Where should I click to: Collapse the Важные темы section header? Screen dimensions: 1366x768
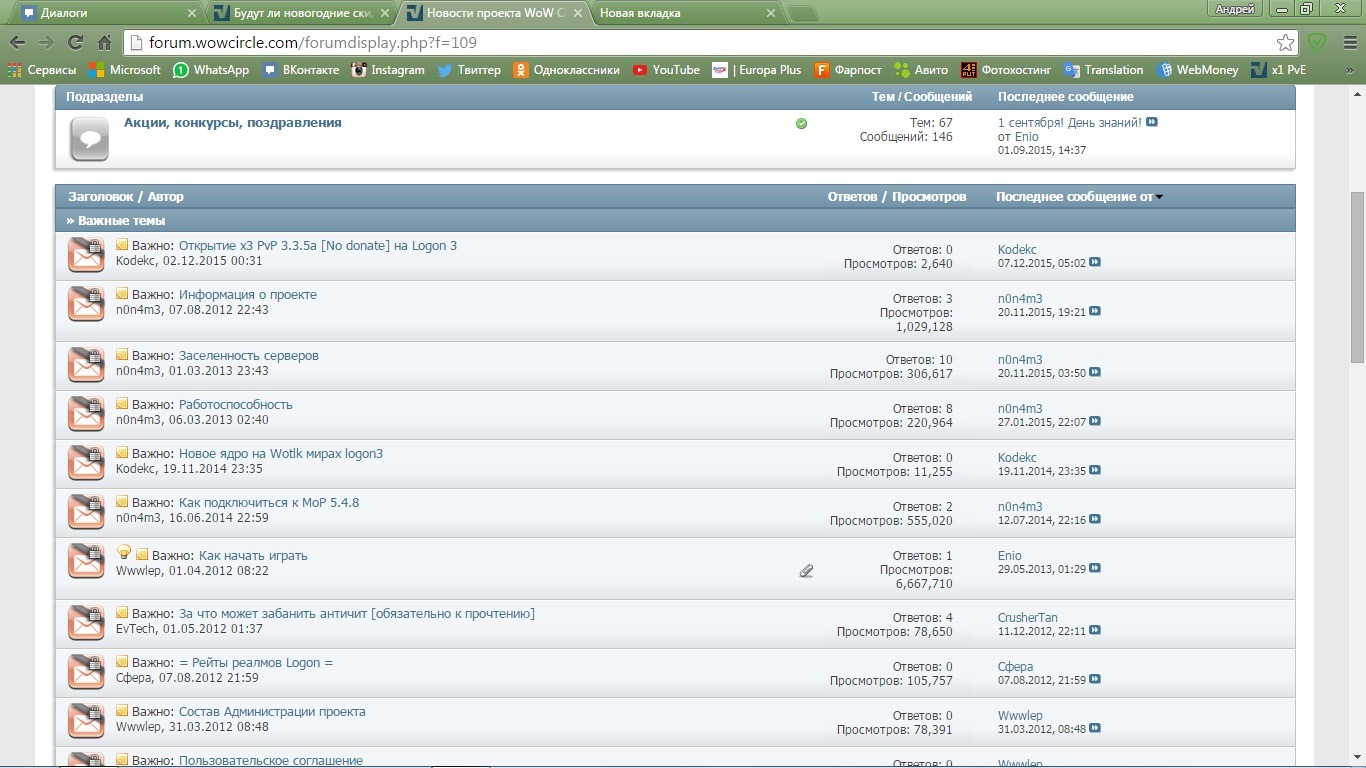pos(116,220)
